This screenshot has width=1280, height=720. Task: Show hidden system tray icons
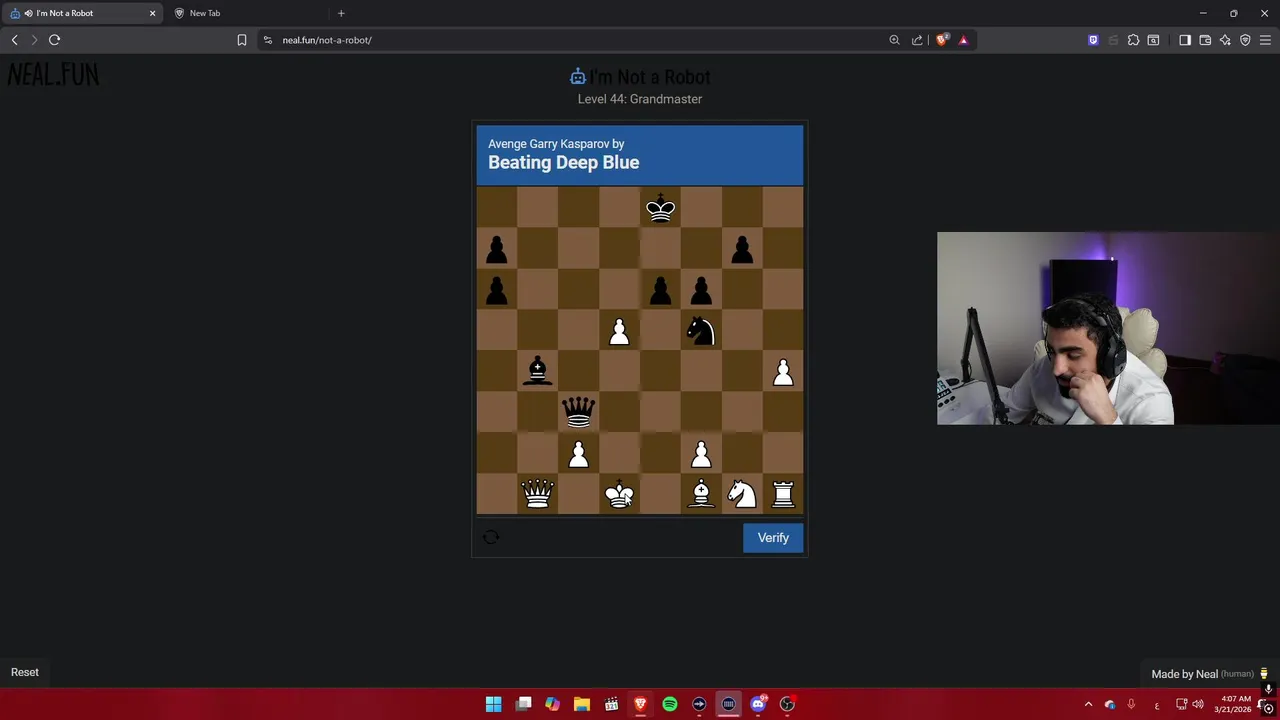(1088, 704)
